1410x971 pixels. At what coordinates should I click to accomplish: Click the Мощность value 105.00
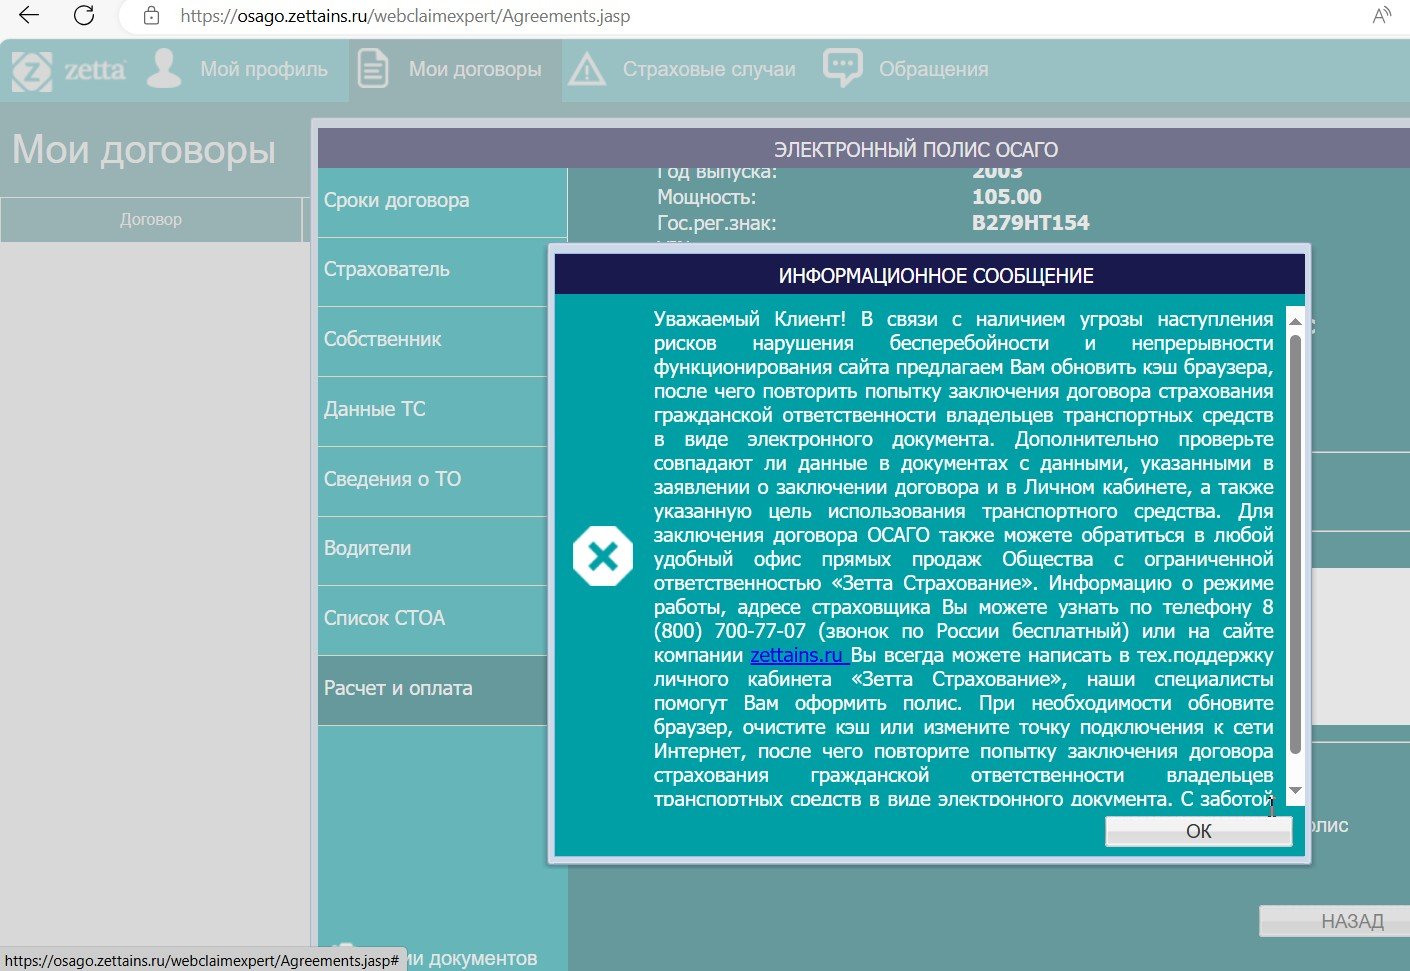(x=1007, y=197)
